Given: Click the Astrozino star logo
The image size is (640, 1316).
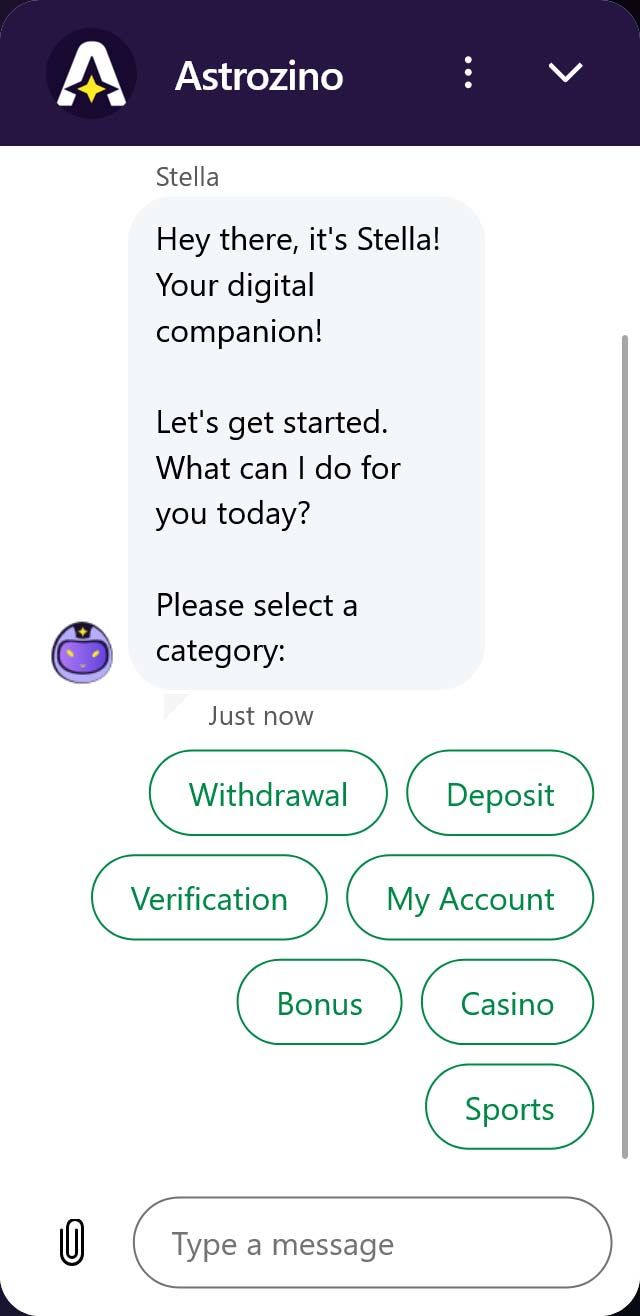Looking at the screenshot, I should 91,73.
